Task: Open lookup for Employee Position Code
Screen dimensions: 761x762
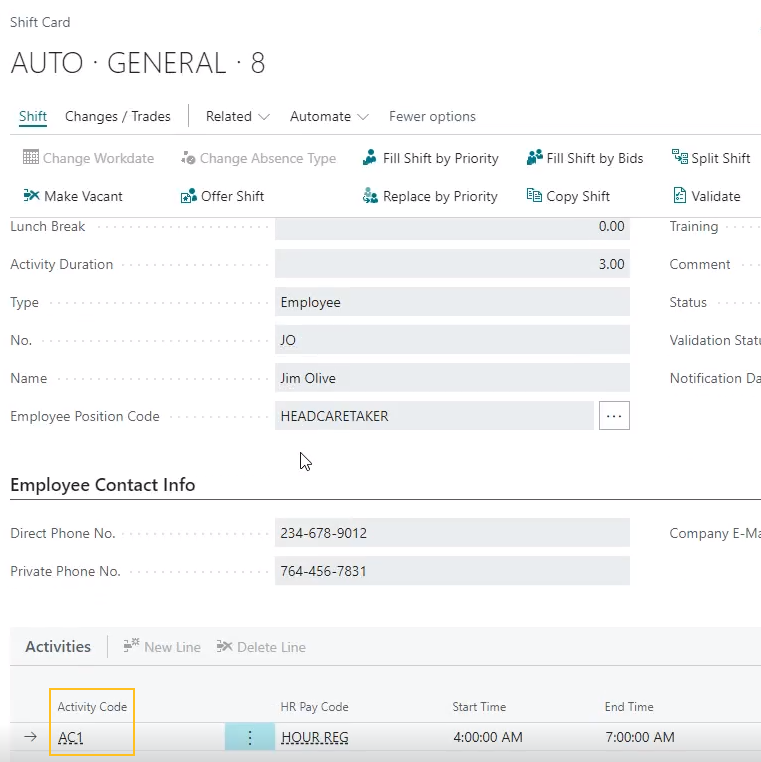Action: (x=614, y=416)
